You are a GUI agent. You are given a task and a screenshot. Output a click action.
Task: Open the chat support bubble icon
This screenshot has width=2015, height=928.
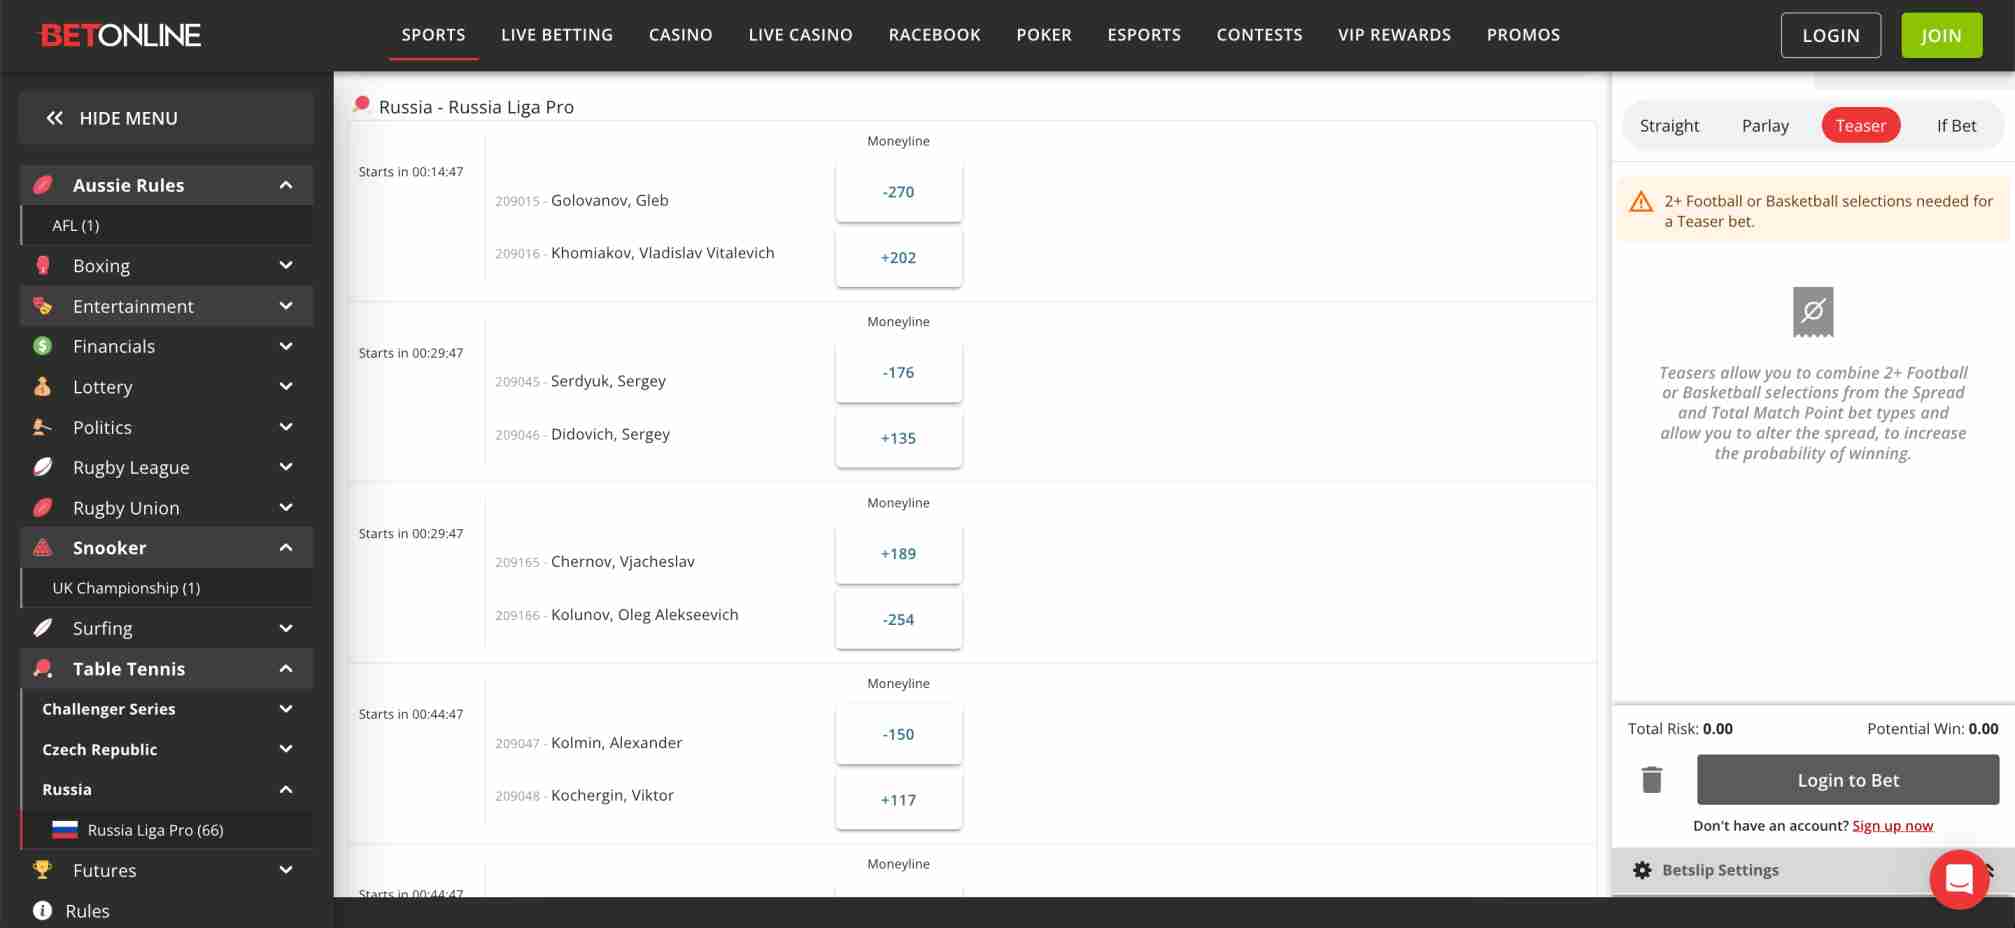pos(1958,879)
